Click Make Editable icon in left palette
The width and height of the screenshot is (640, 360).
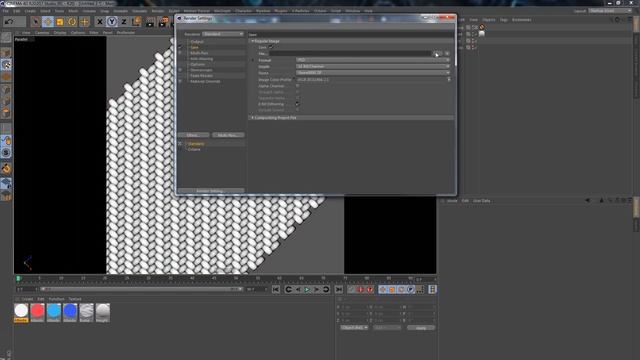6,38
